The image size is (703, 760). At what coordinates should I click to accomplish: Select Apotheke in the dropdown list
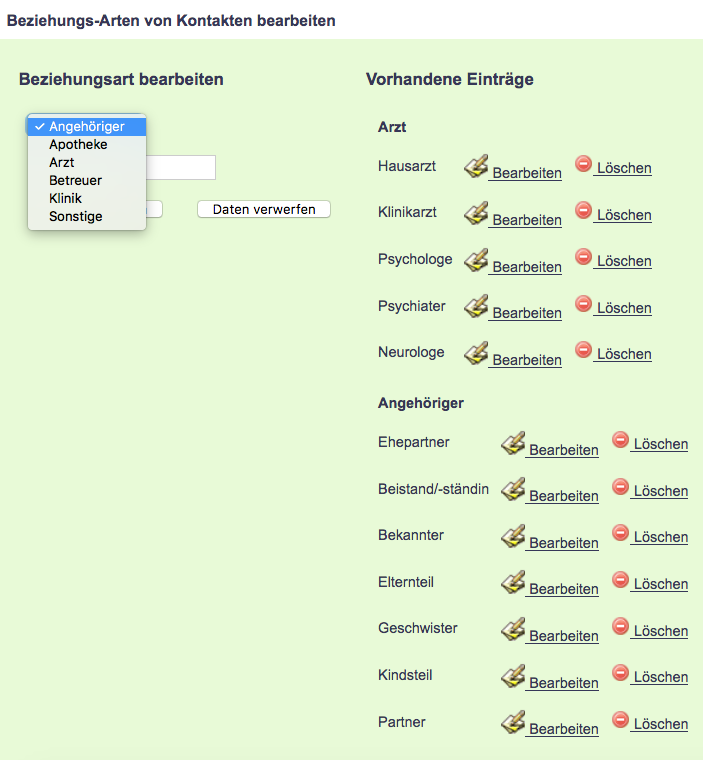click(x=78, y=145)
